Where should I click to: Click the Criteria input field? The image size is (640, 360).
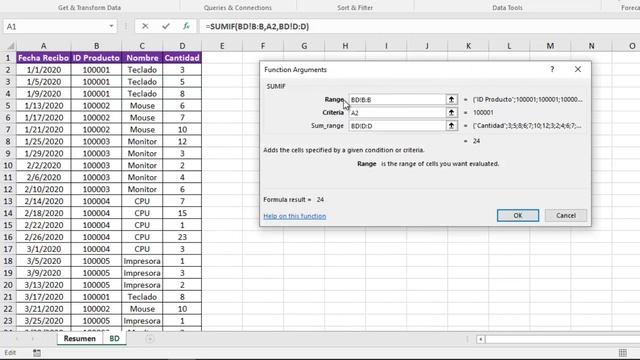point(397,112)
